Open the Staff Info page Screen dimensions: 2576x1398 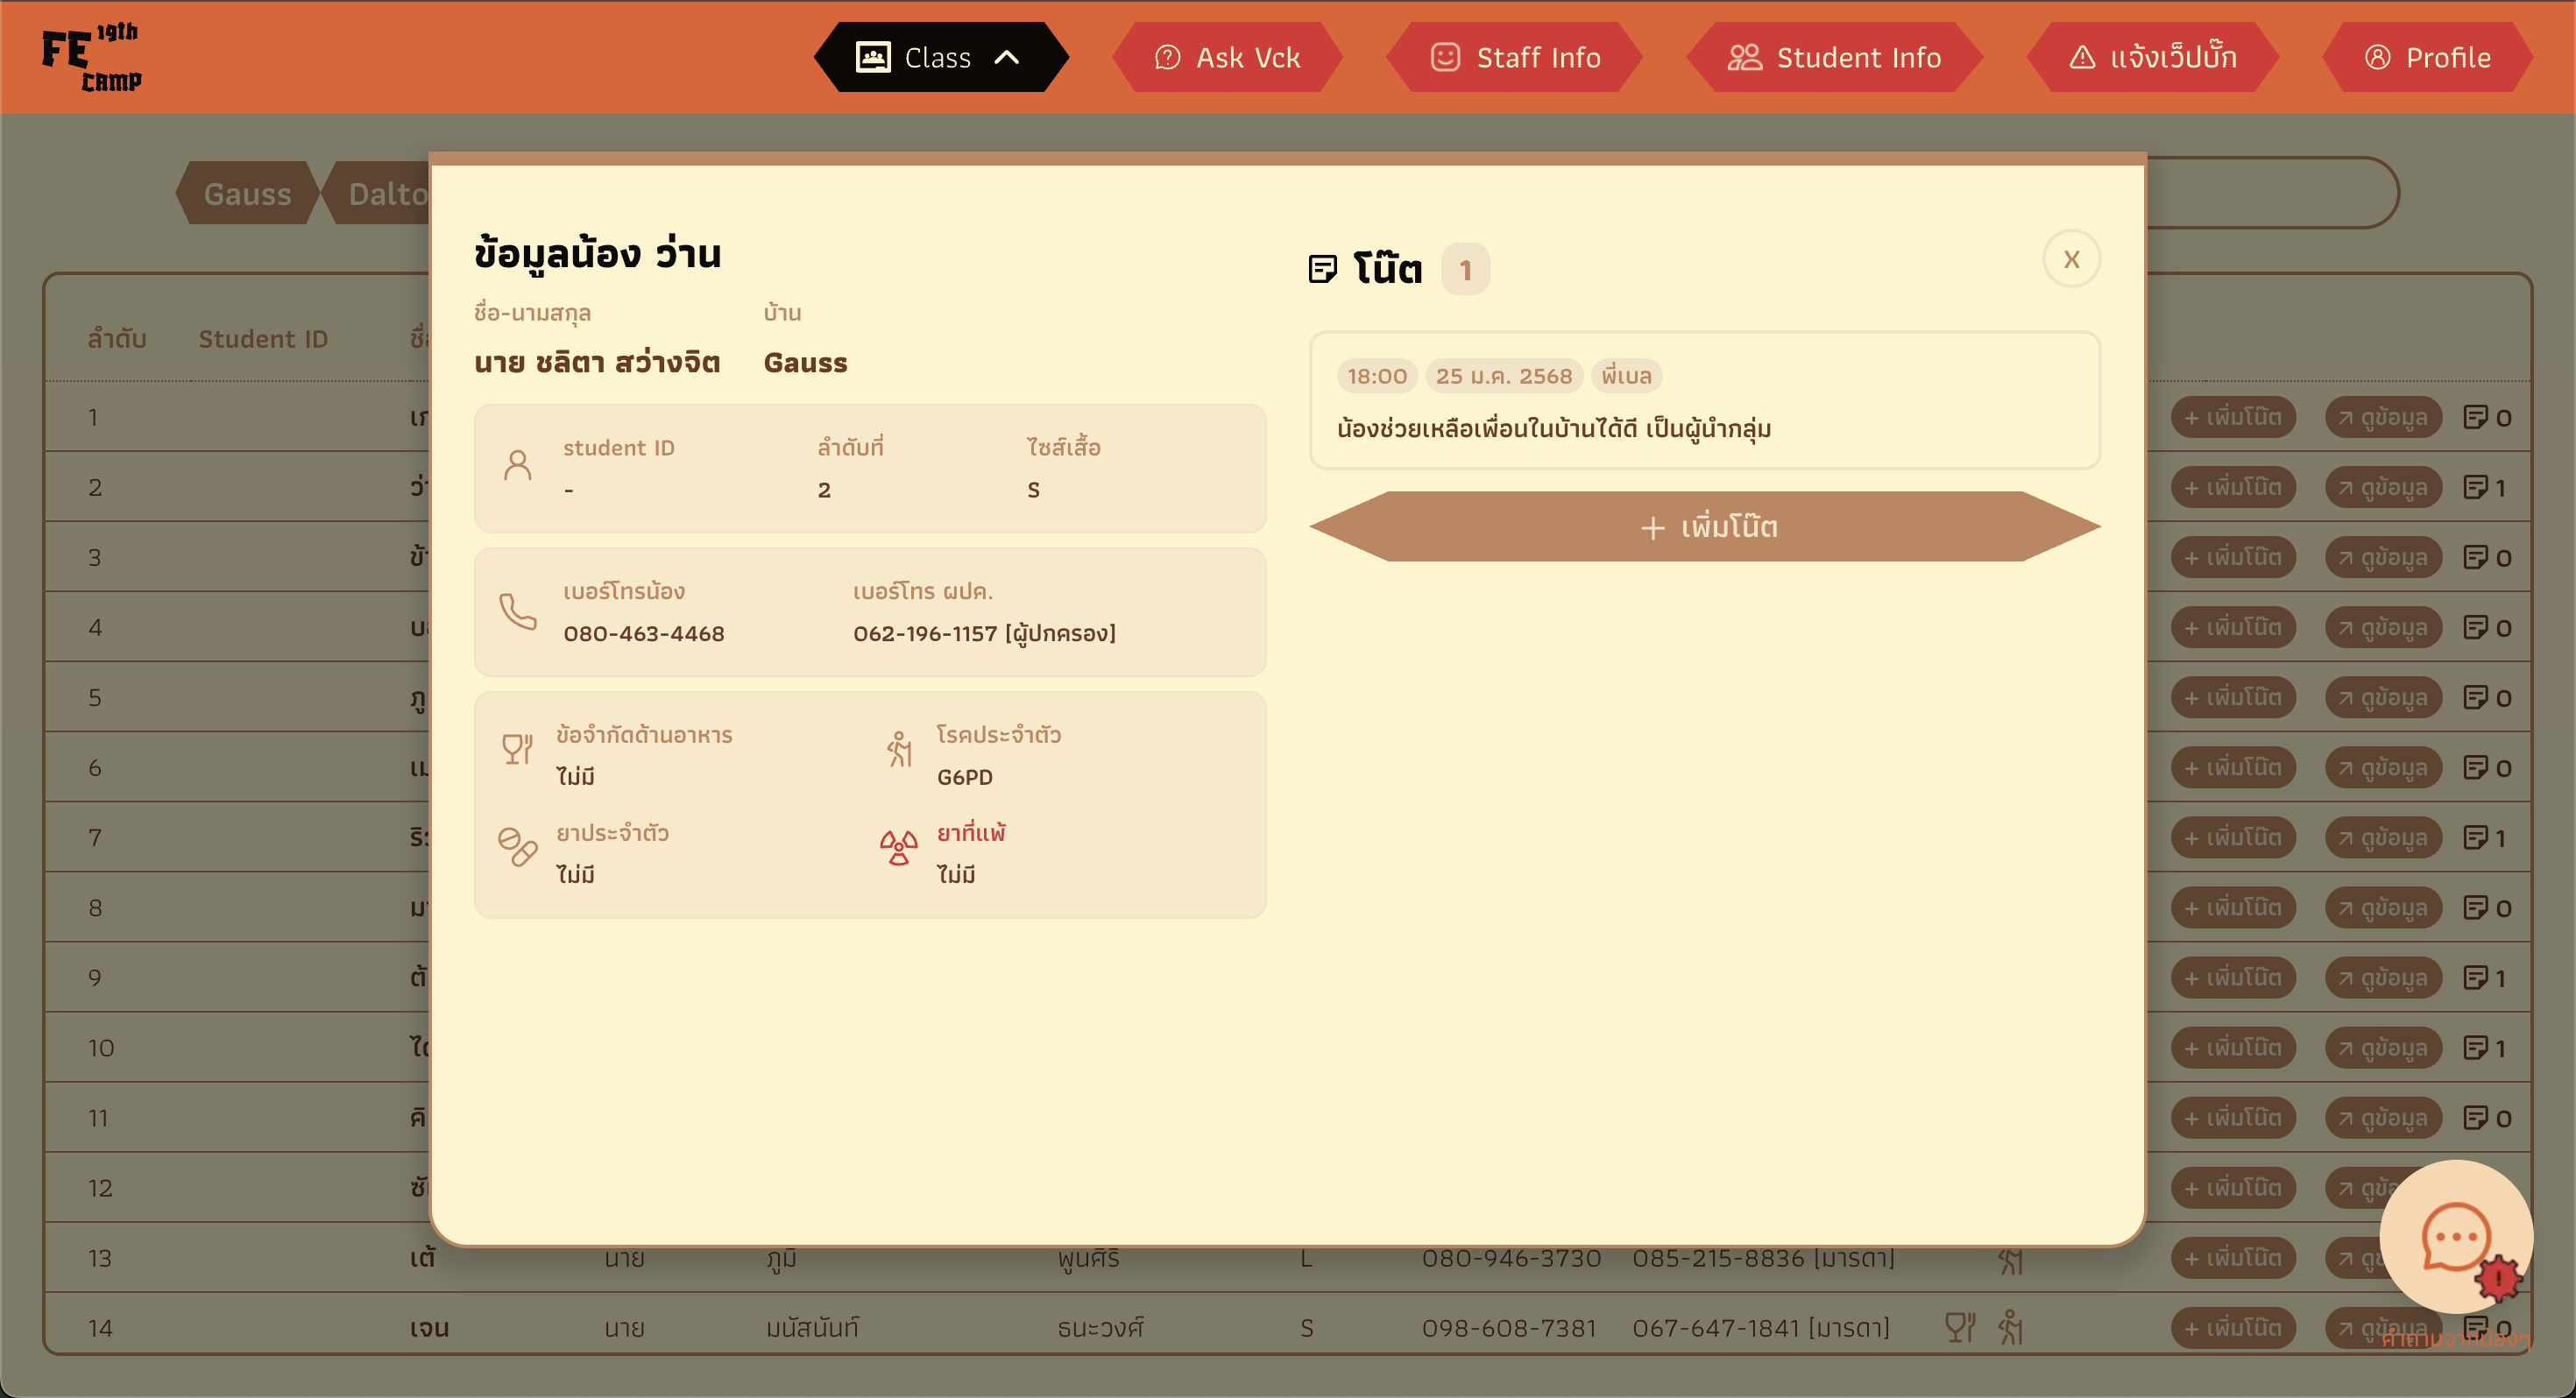[x=1514, y=57]
